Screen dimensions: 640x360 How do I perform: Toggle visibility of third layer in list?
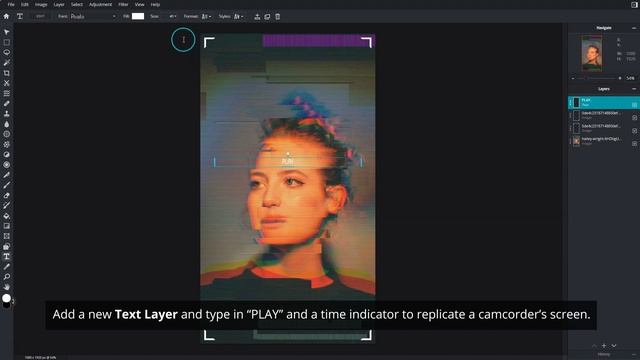pos(634,131)
